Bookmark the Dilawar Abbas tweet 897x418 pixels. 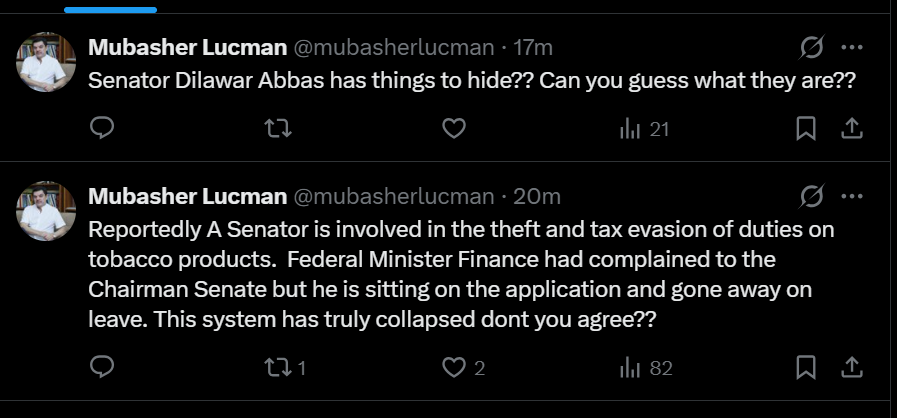[805, 129]
